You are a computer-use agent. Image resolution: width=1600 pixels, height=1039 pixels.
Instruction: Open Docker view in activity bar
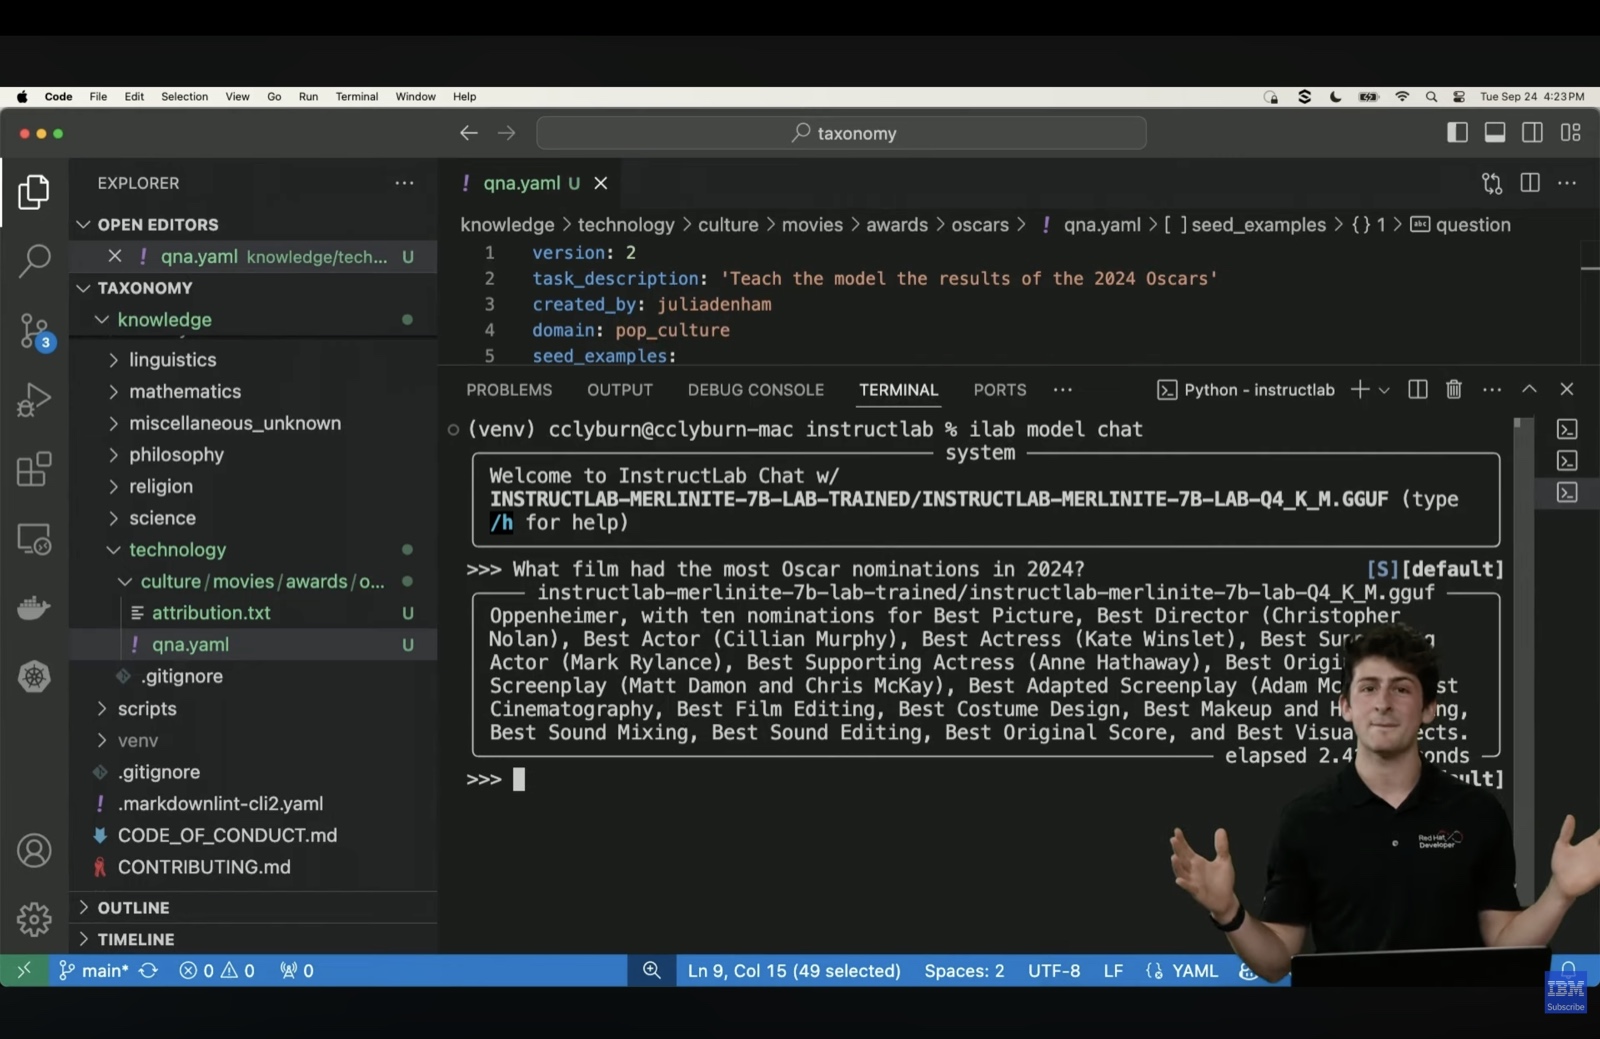coord(34,608)
